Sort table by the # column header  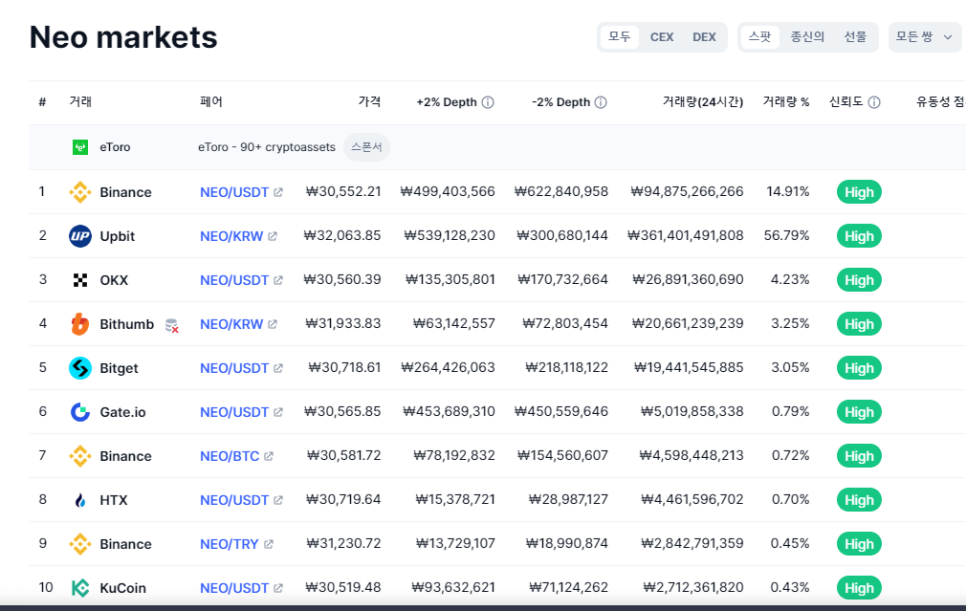click(43, 102)
